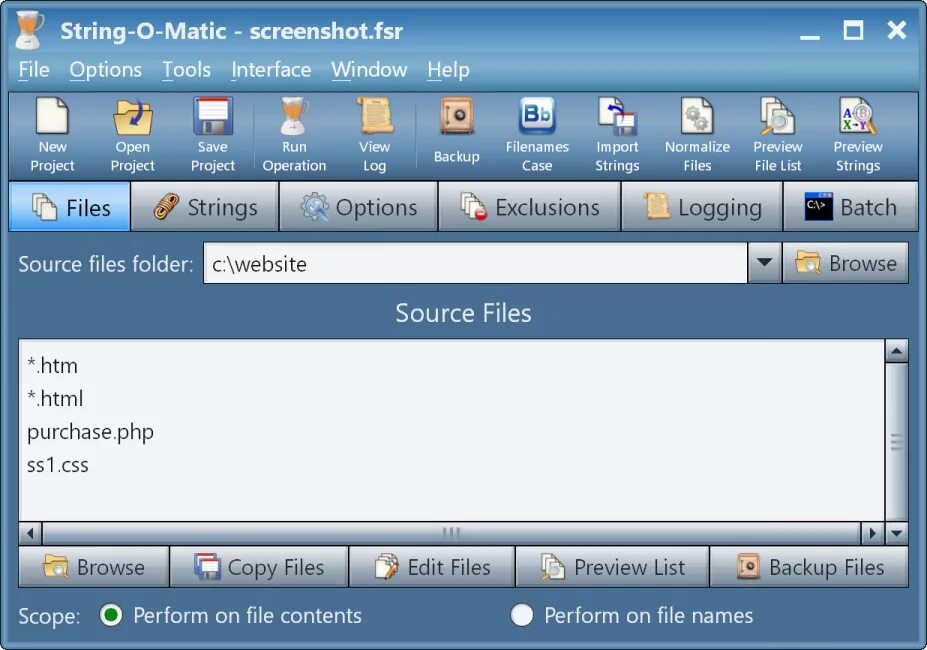Switch to the Files tab
Image resolution: width=927 pixels, height=650 pixels.
coord(70,207)
